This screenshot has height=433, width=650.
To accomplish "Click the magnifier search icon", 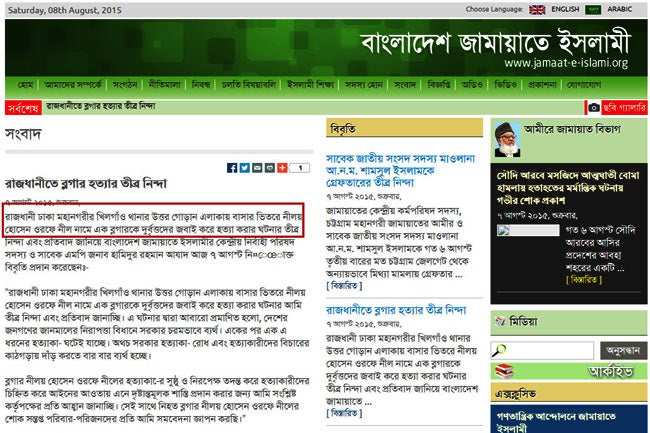I will (x=499, y=351).
